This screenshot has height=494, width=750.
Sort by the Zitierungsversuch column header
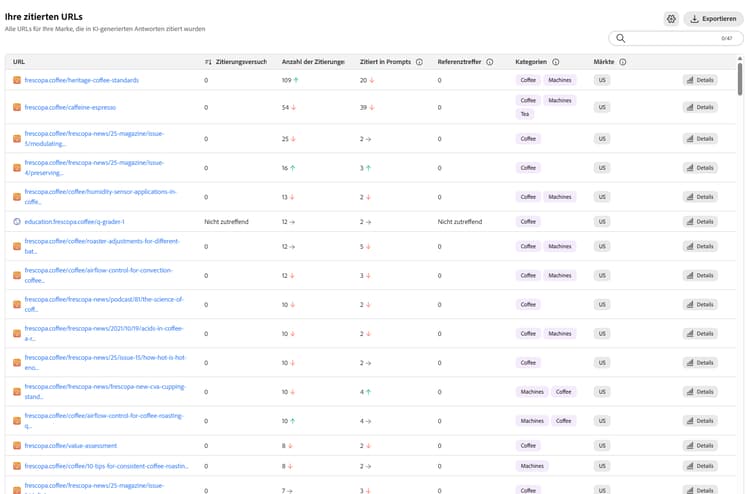[x=236, y=62]
